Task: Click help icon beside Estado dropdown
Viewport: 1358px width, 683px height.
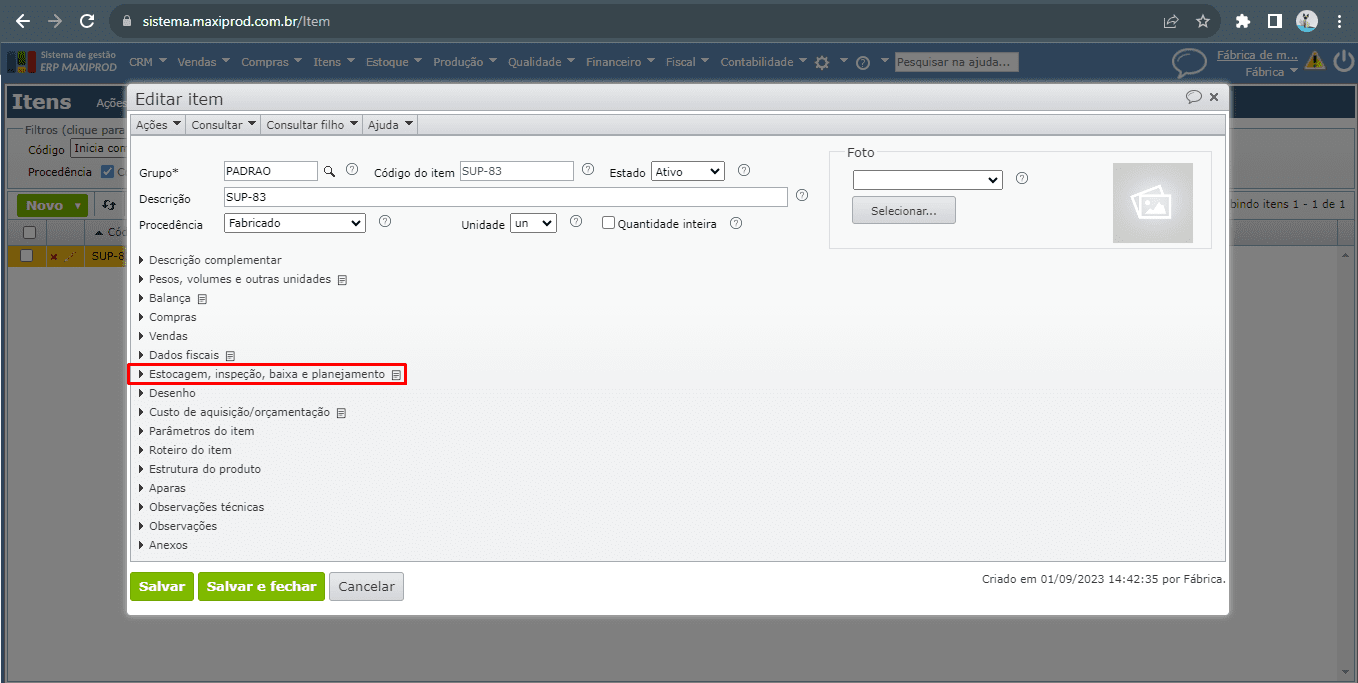Action: tap(744, 170)
